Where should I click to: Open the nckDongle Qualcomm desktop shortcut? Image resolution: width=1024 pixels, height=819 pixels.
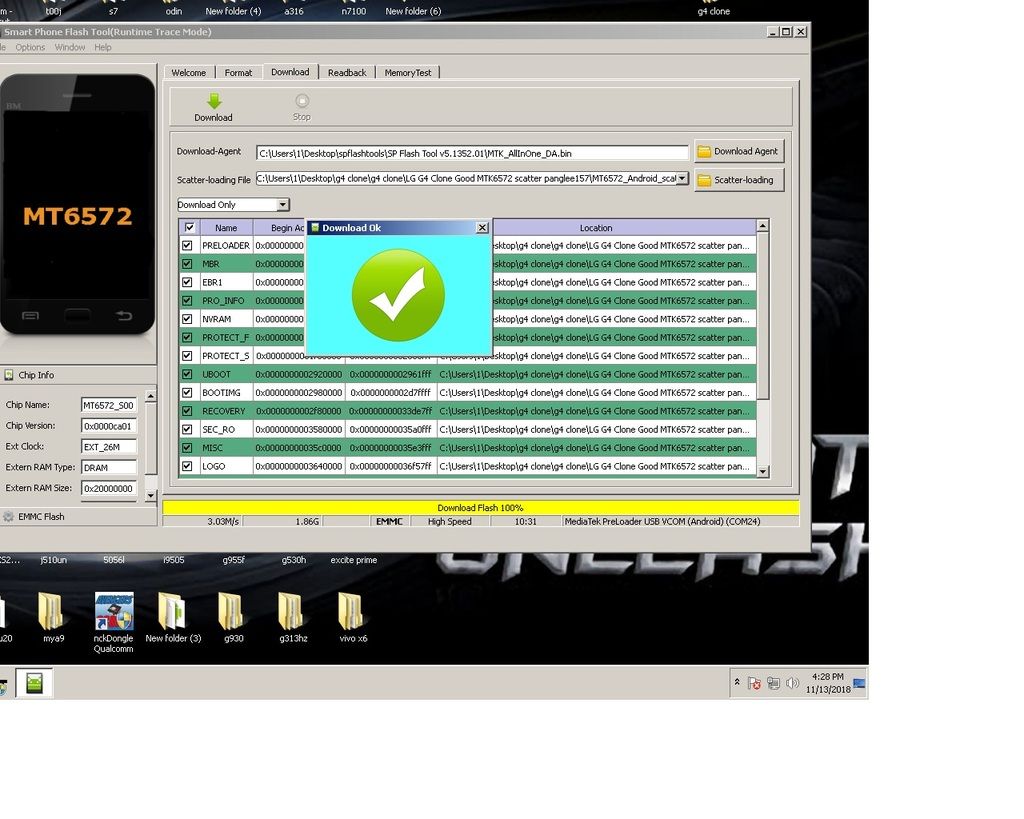coord(114,611)
